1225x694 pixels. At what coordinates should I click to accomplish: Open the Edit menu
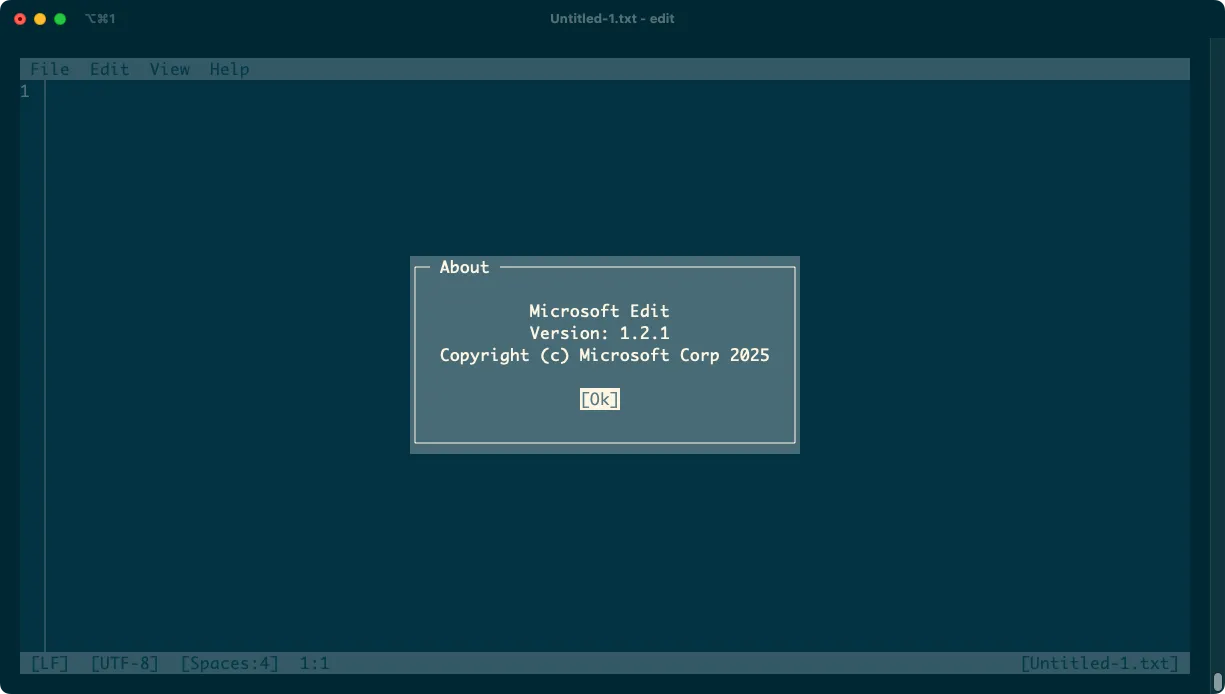pos(110,69)
